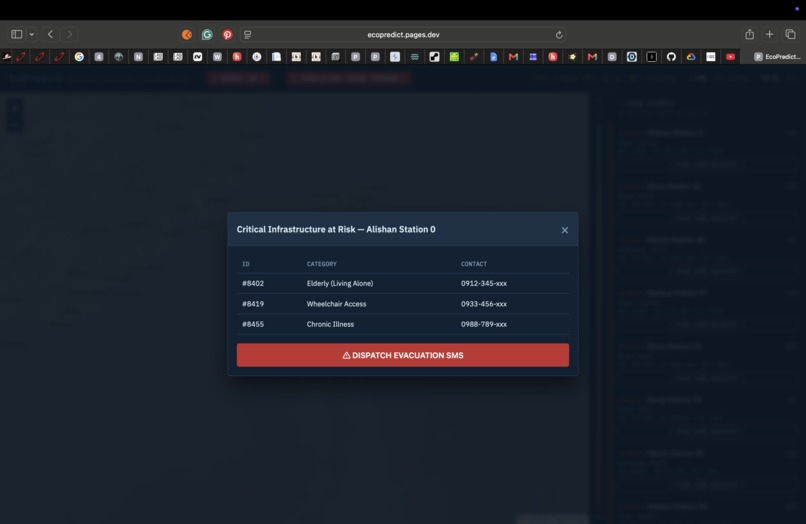This screenshot has width=806, height=524.
Task: Open the gray 4 favicon bookmark
Action: (x=99, y=57)
